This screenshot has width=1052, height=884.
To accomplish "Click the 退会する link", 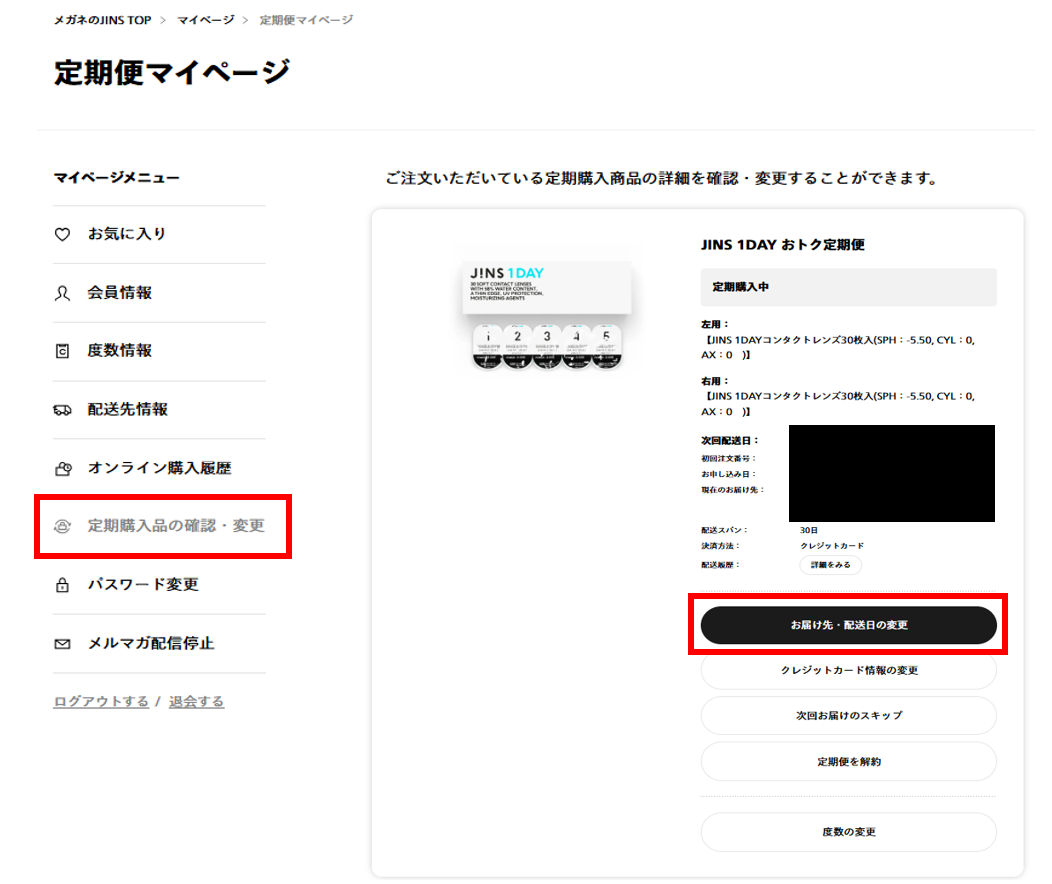I will tap(197, 702).
